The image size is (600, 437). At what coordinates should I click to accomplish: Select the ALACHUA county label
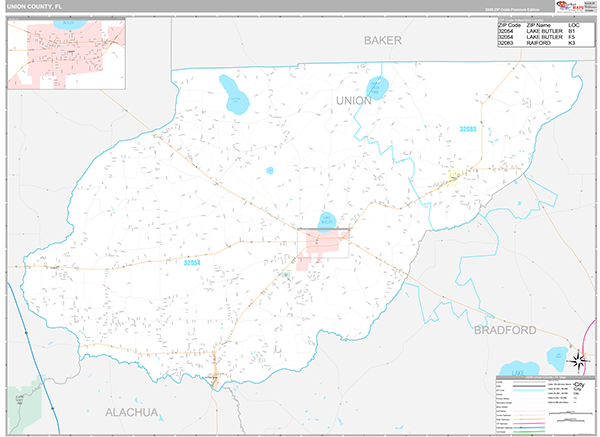(x=132, y=412)
